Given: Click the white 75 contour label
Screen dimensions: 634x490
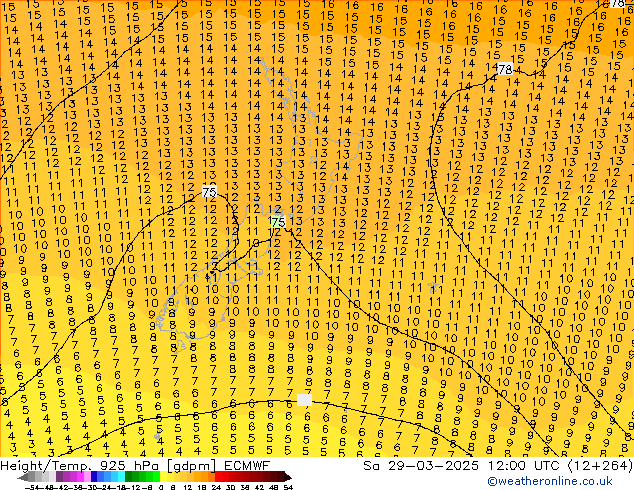Looking at the screenshot, I should tap(209, 191).
